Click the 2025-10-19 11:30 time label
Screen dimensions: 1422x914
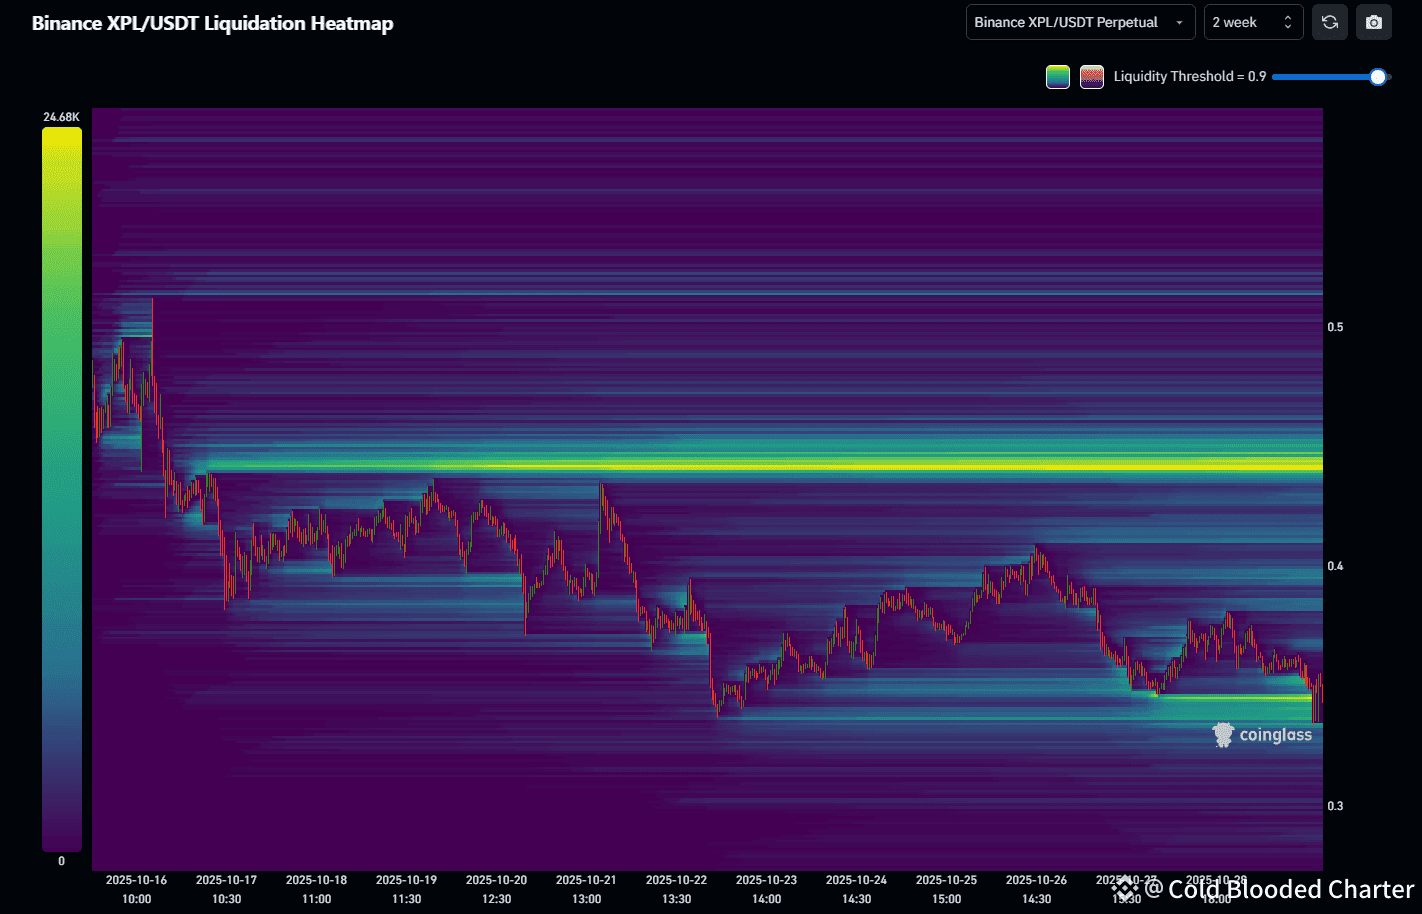(x=407, y=889)
